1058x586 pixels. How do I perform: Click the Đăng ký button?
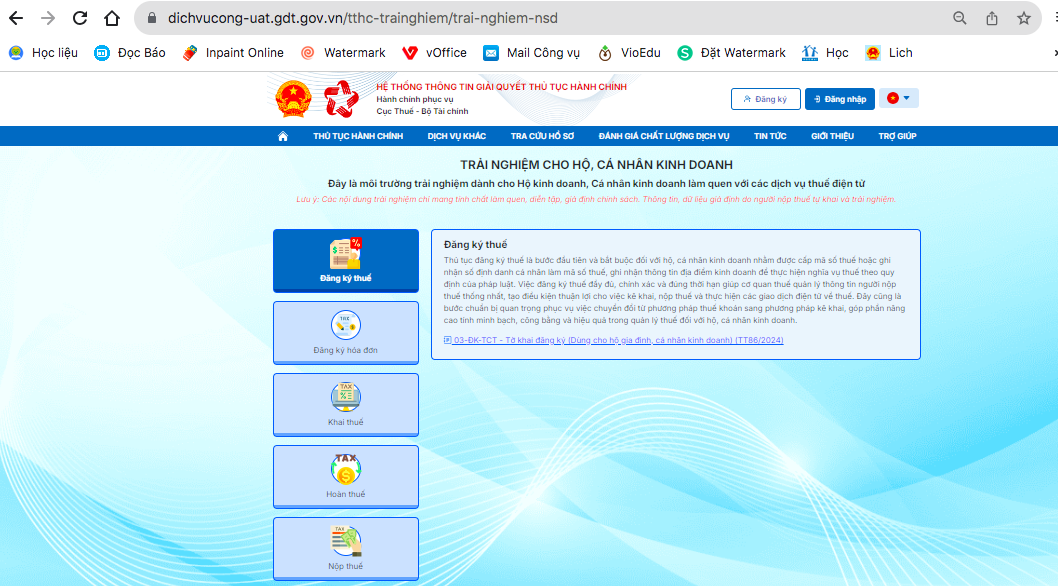click(765, 99)
